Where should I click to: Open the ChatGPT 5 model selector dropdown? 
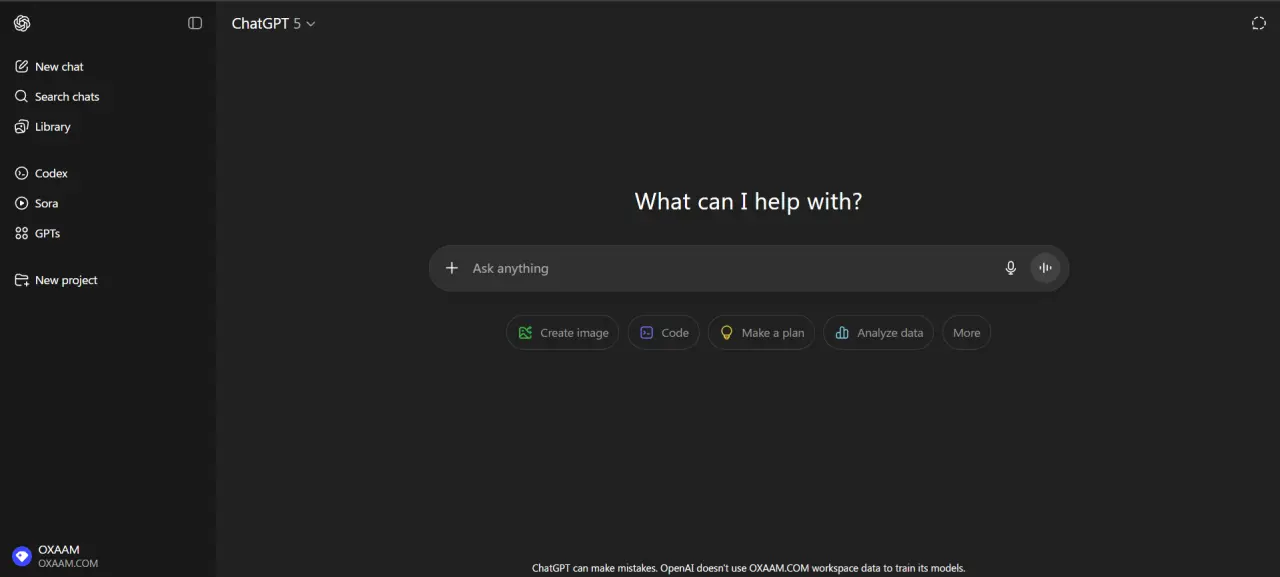(273, 23)
